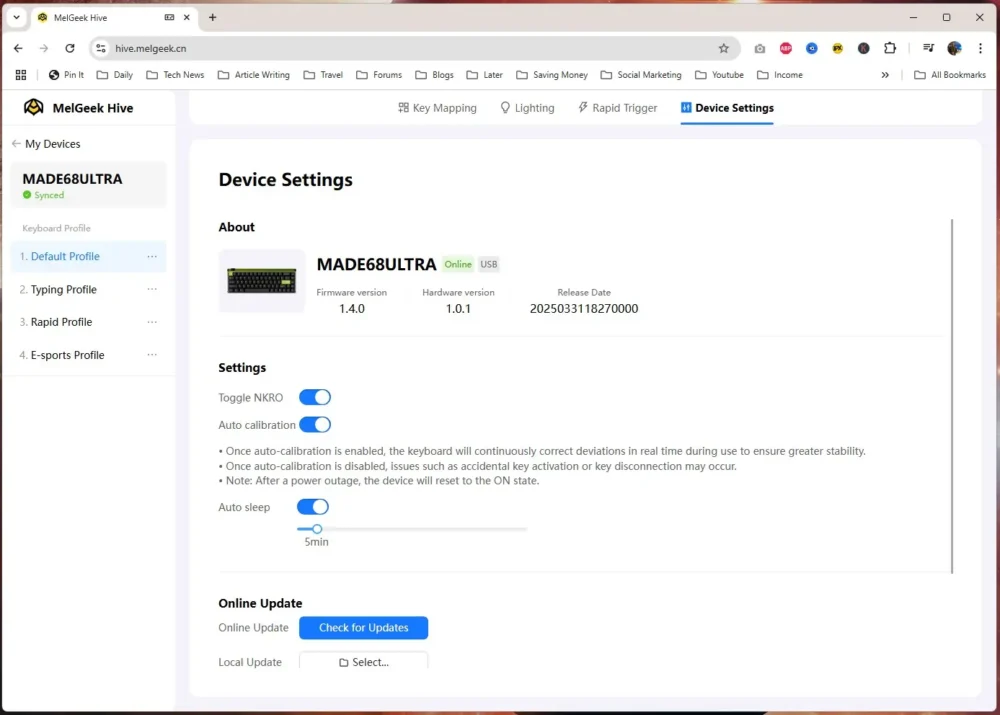
Task: Click the MADE68ULTRA keyboard thumbnail
Action: (261, 281)
